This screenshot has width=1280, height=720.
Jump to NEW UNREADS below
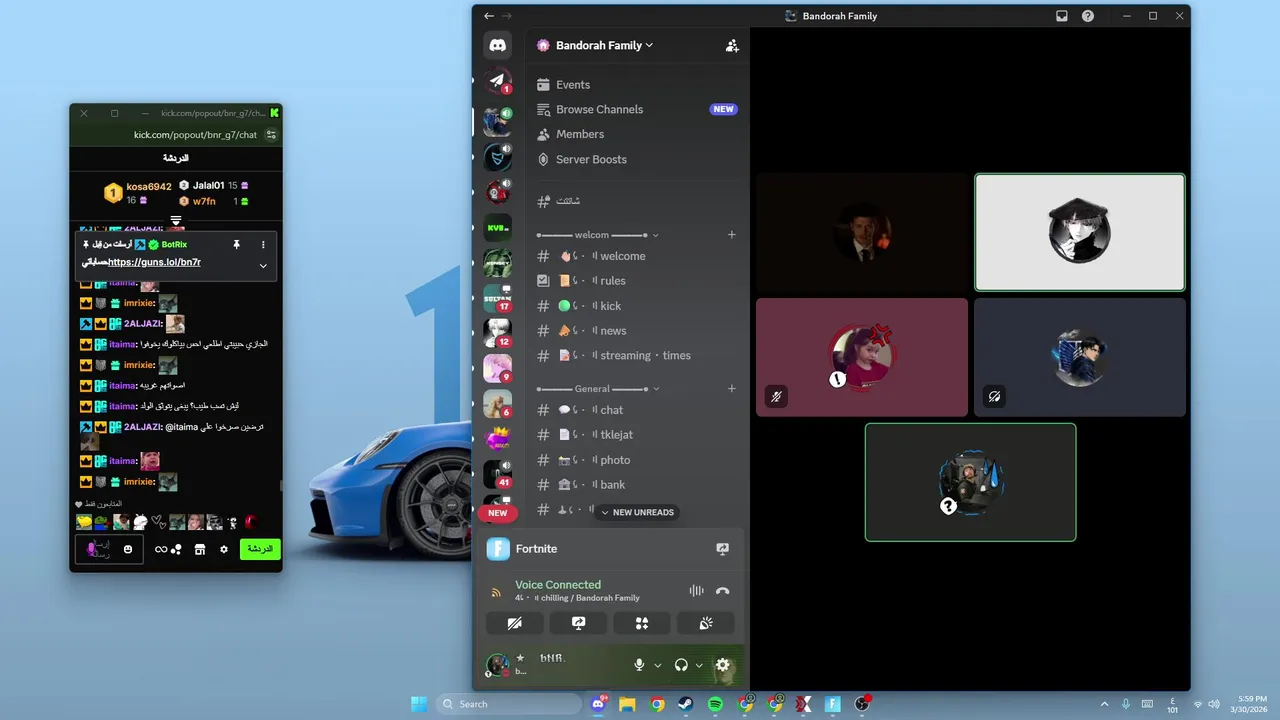637,512
